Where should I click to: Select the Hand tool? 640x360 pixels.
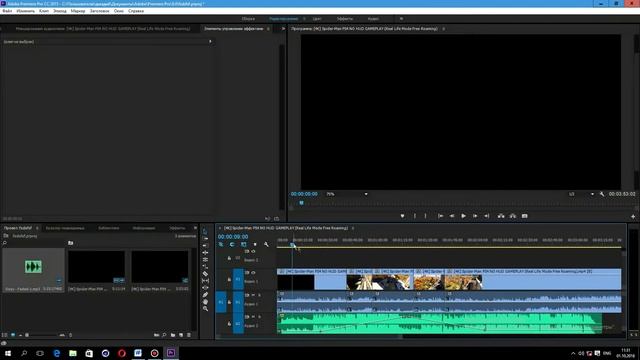pyautogui.click(x=205, y=302)
